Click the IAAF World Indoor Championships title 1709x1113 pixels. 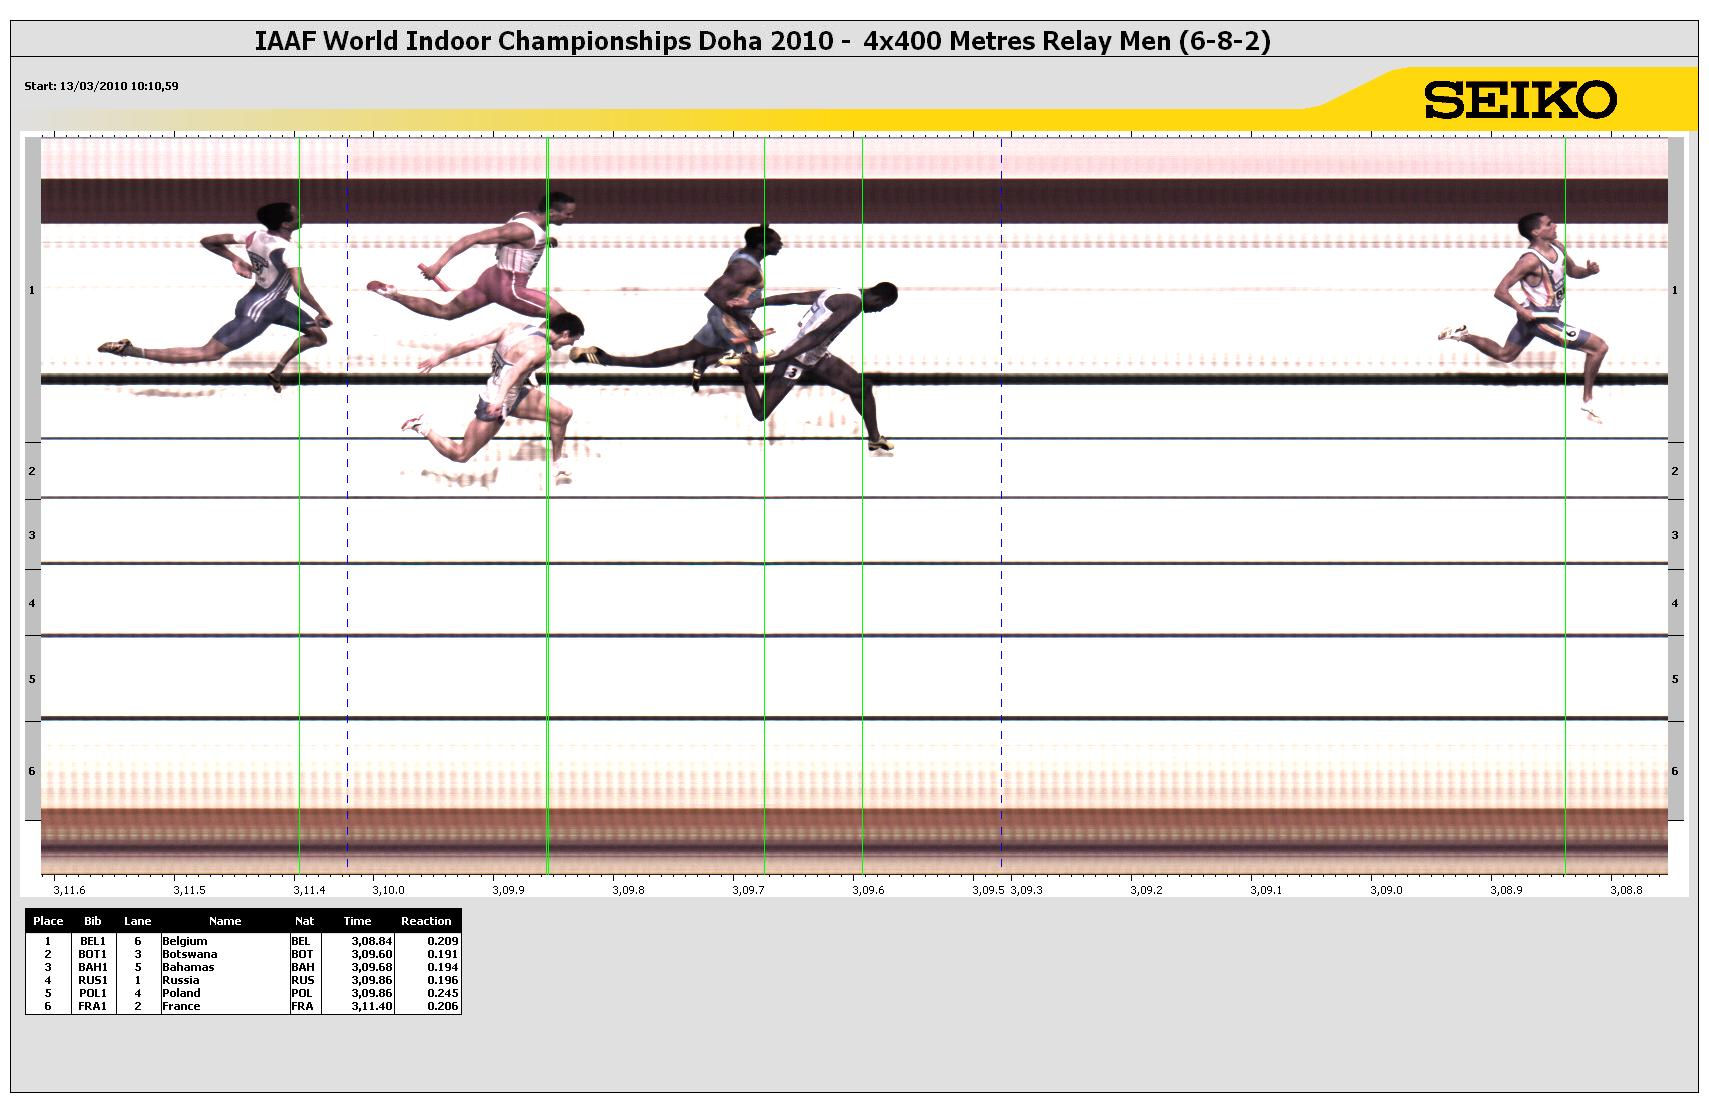click(762, 41)
